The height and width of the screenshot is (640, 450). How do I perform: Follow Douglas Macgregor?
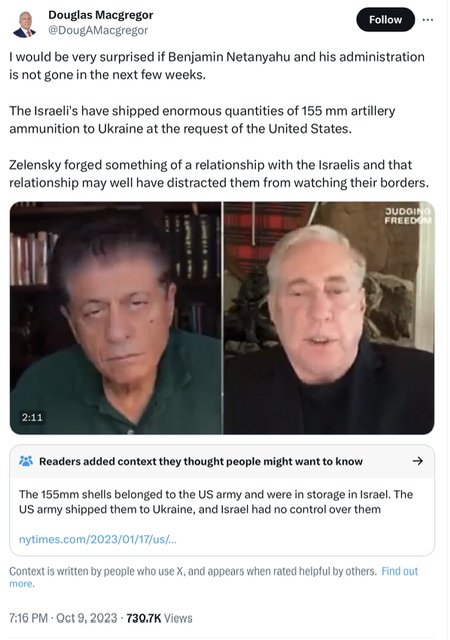point(385,20)
